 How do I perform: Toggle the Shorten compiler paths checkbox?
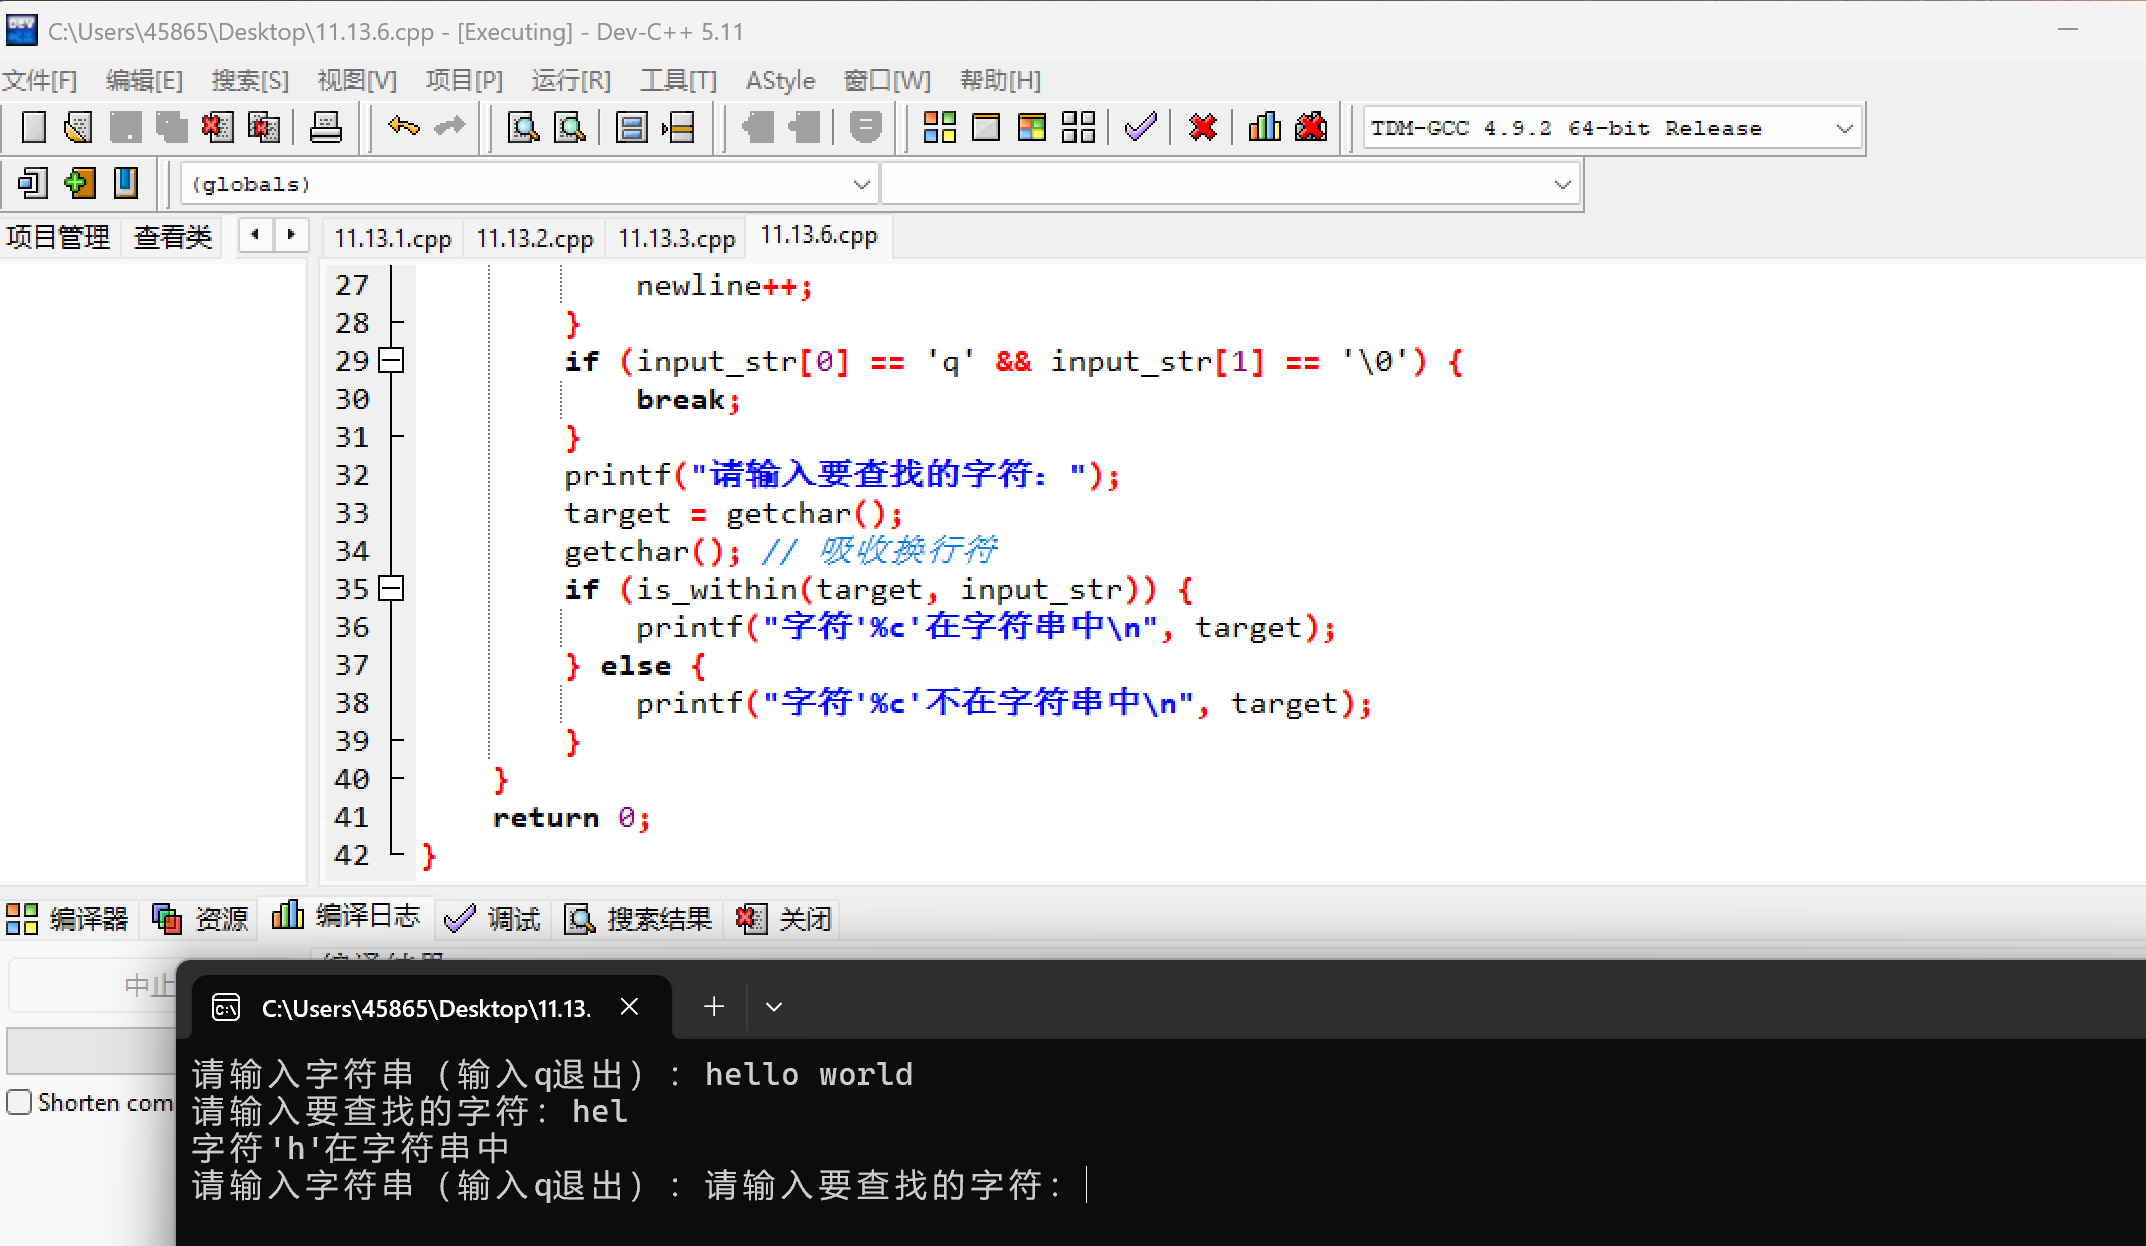click(19, 1102)
